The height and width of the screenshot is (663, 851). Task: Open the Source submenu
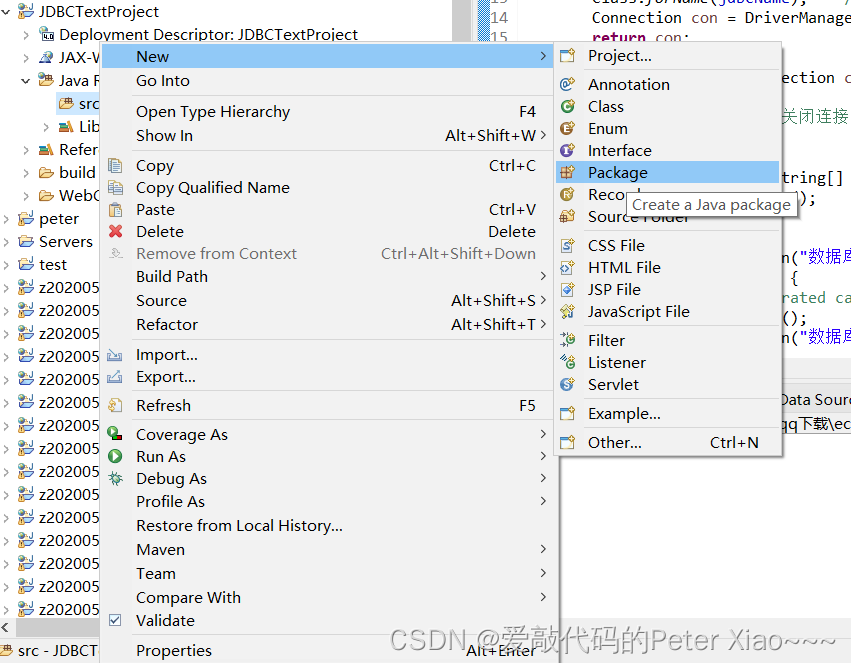point(327,301)
